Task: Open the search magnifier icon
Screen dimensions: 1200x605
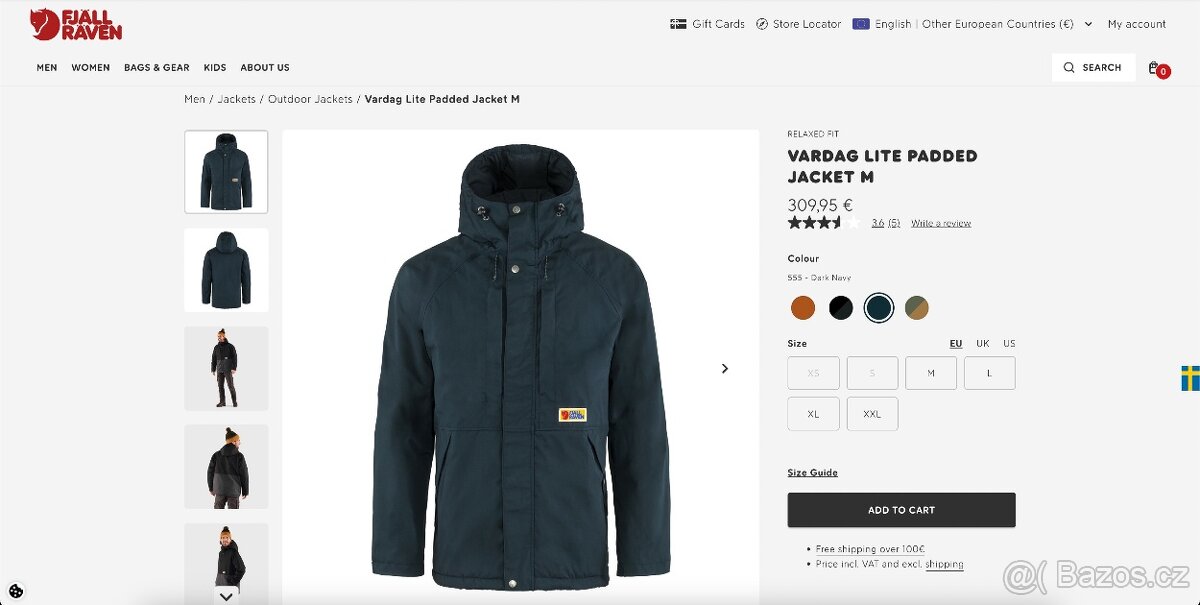Action: click(x=1068, y=67)
